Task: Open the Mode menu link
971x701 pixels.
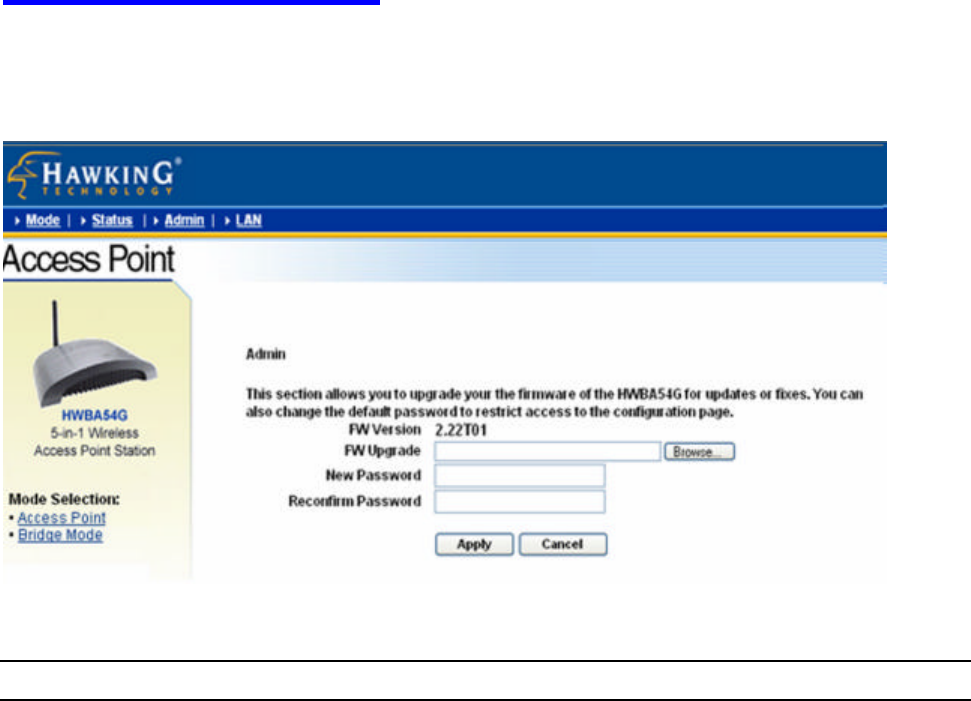Action: click(43, 220)
